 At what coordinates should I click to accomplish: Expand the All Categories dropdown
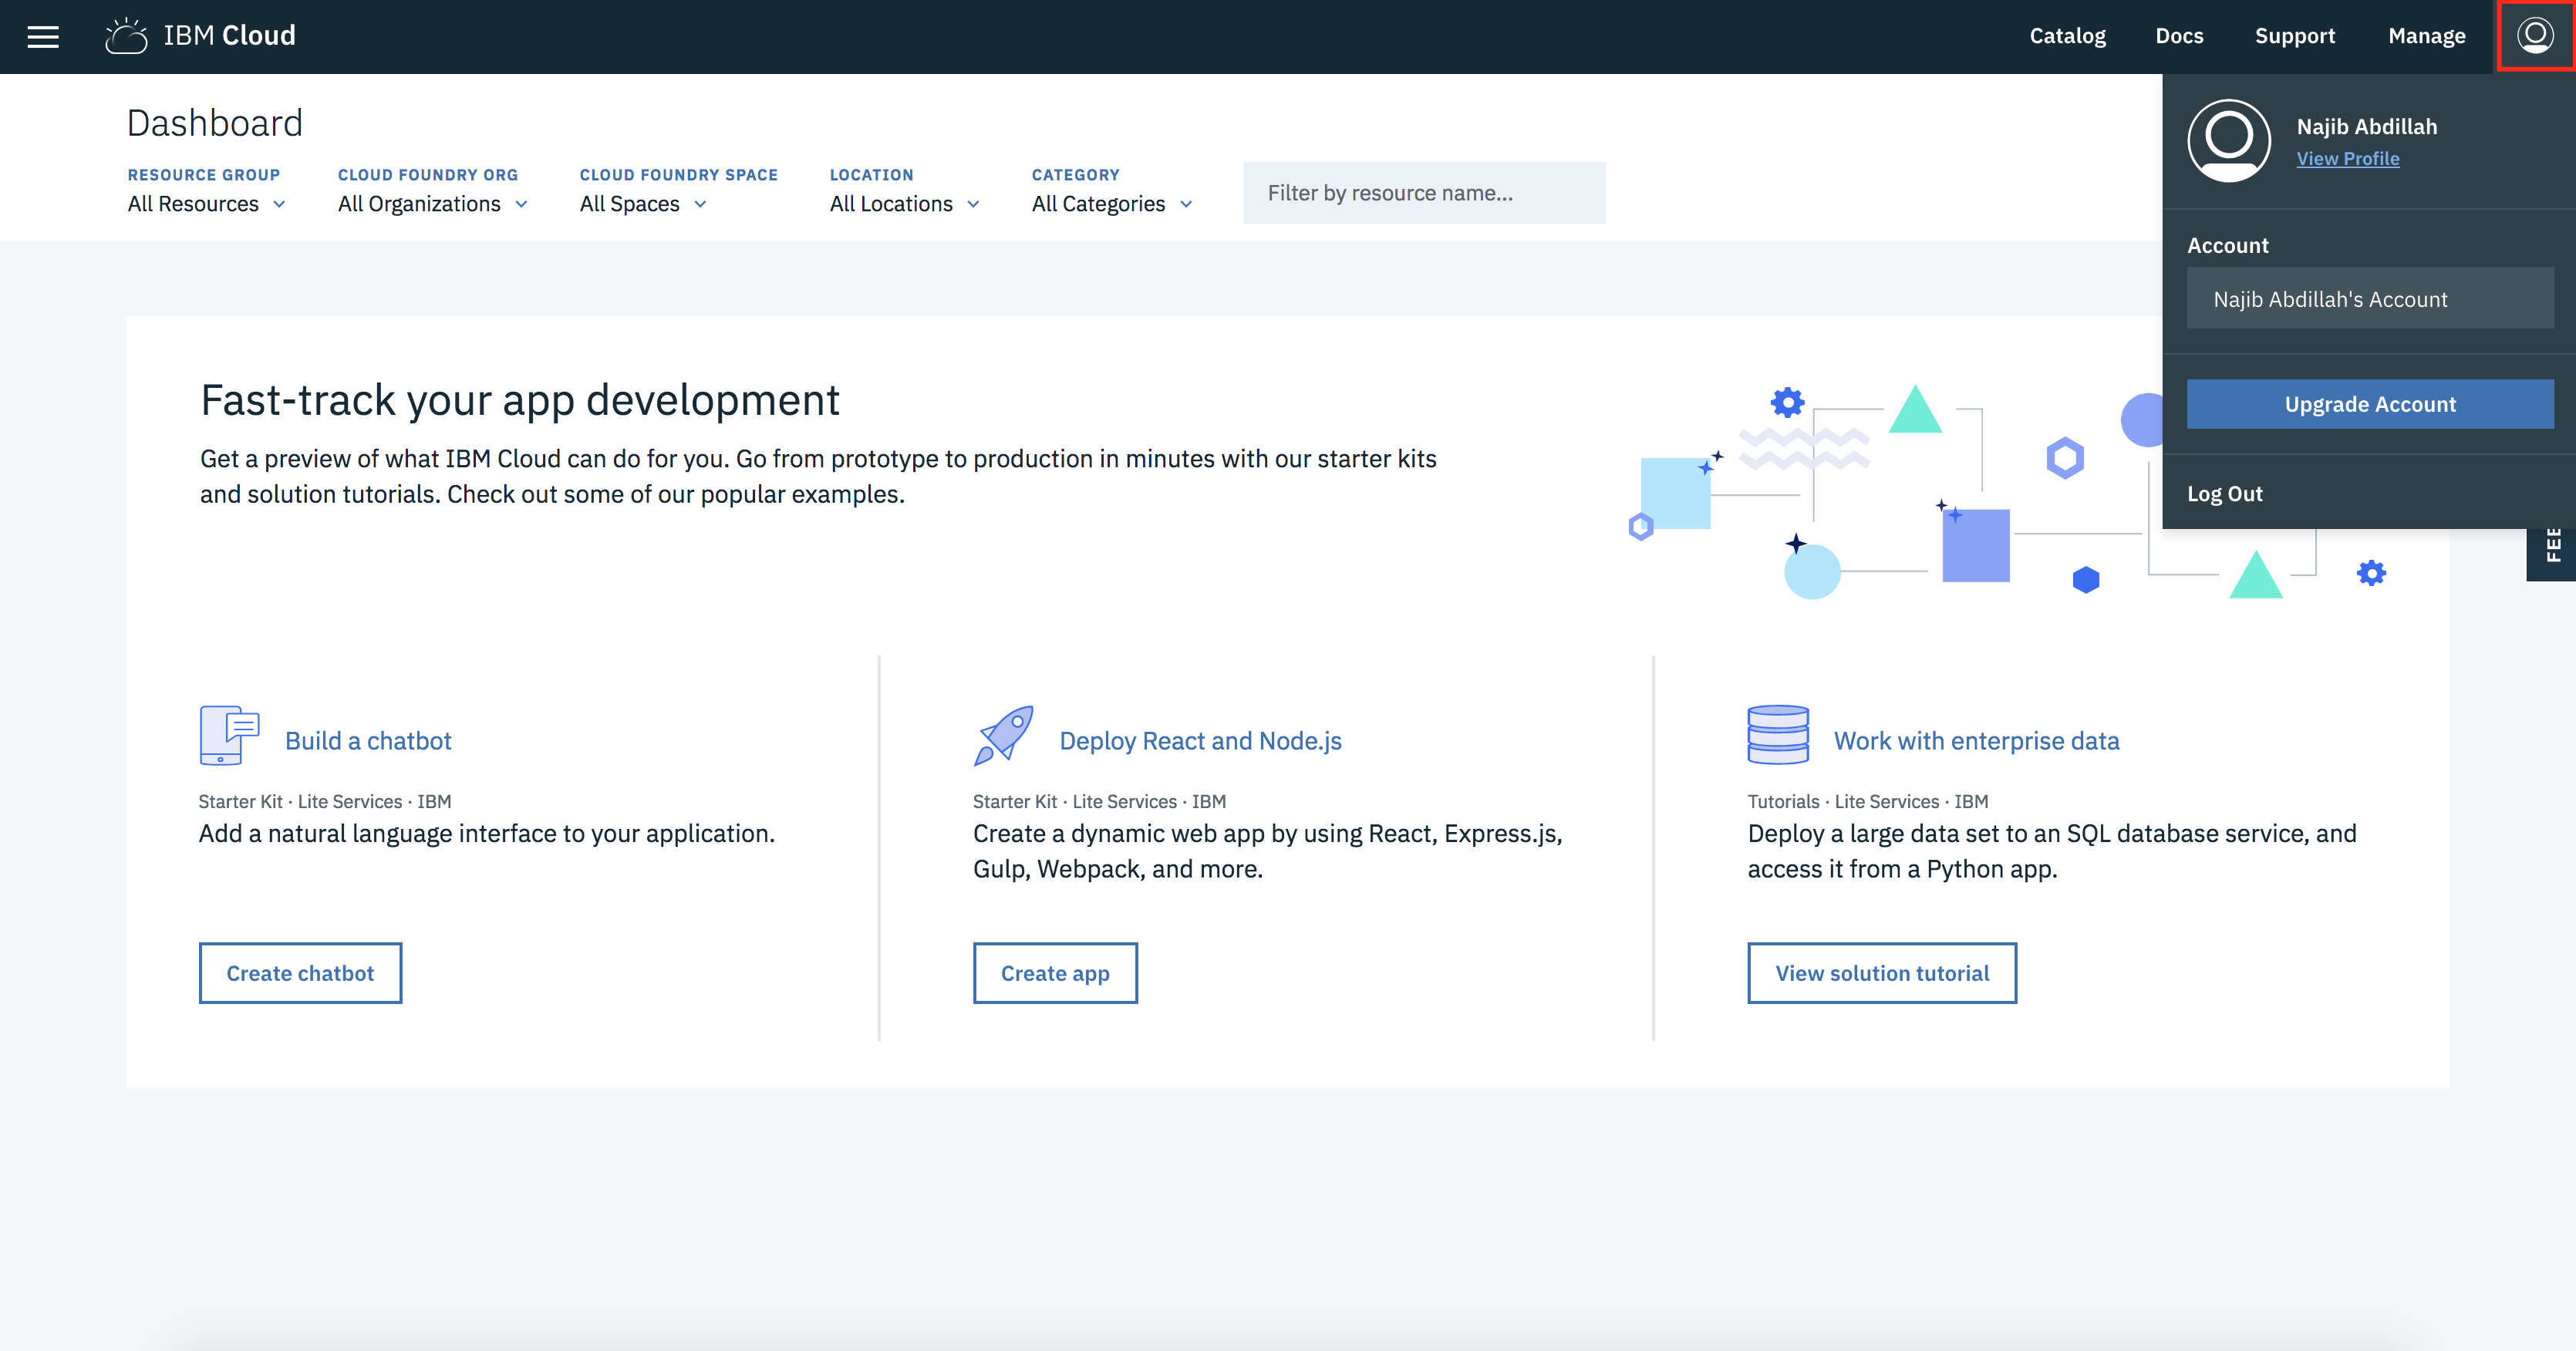[x=1113, y=204]
